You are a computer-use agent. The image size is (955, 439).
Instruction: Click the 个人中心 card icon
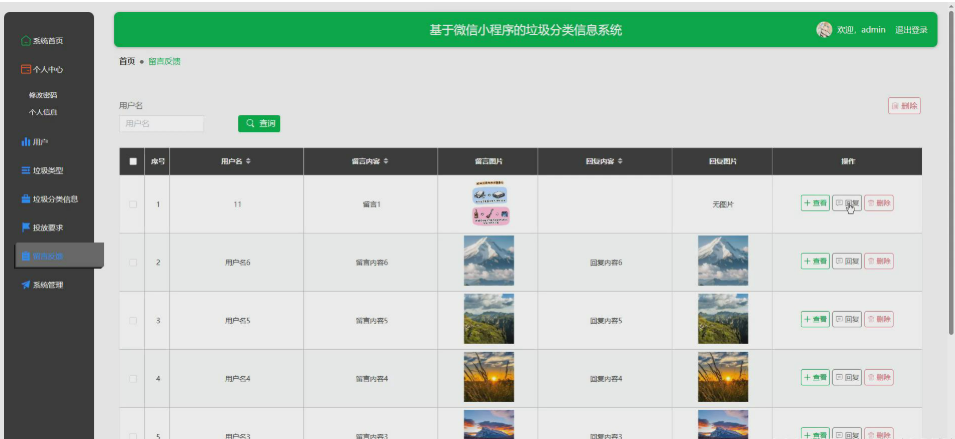click(x=26, y=69)
